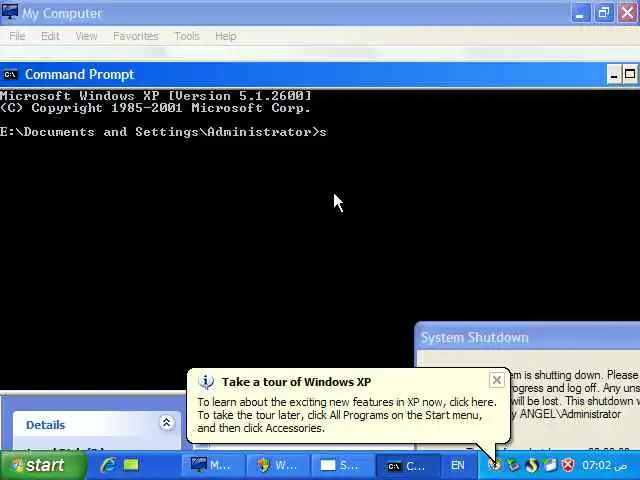Switch to Command Prompt taskbar button
The image size is (640, 480).
pos(407,465)
